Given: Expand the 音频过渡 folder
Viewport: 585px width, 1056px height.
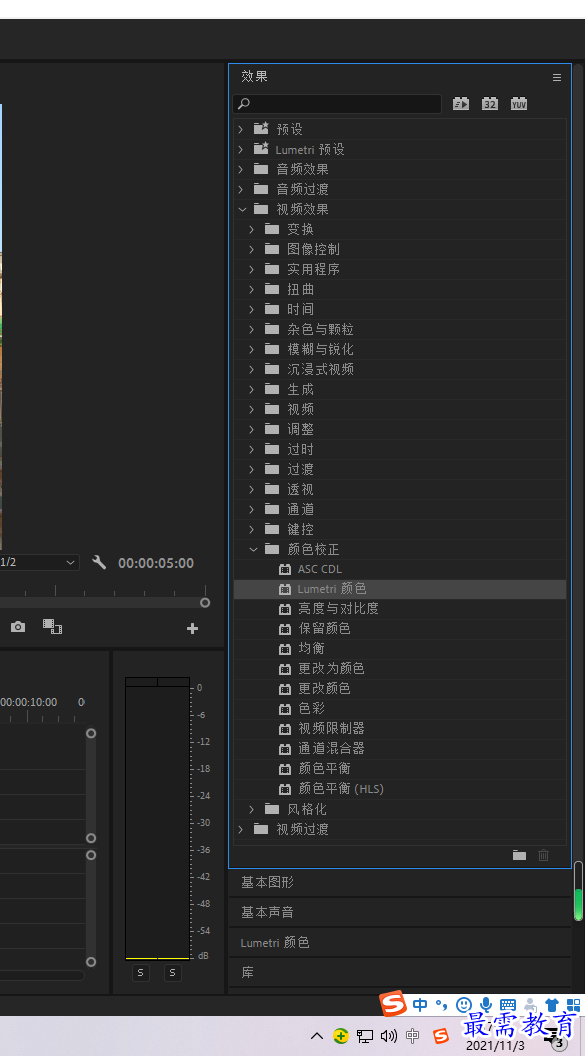Looking at the screenshot, I should pos(241,189).
